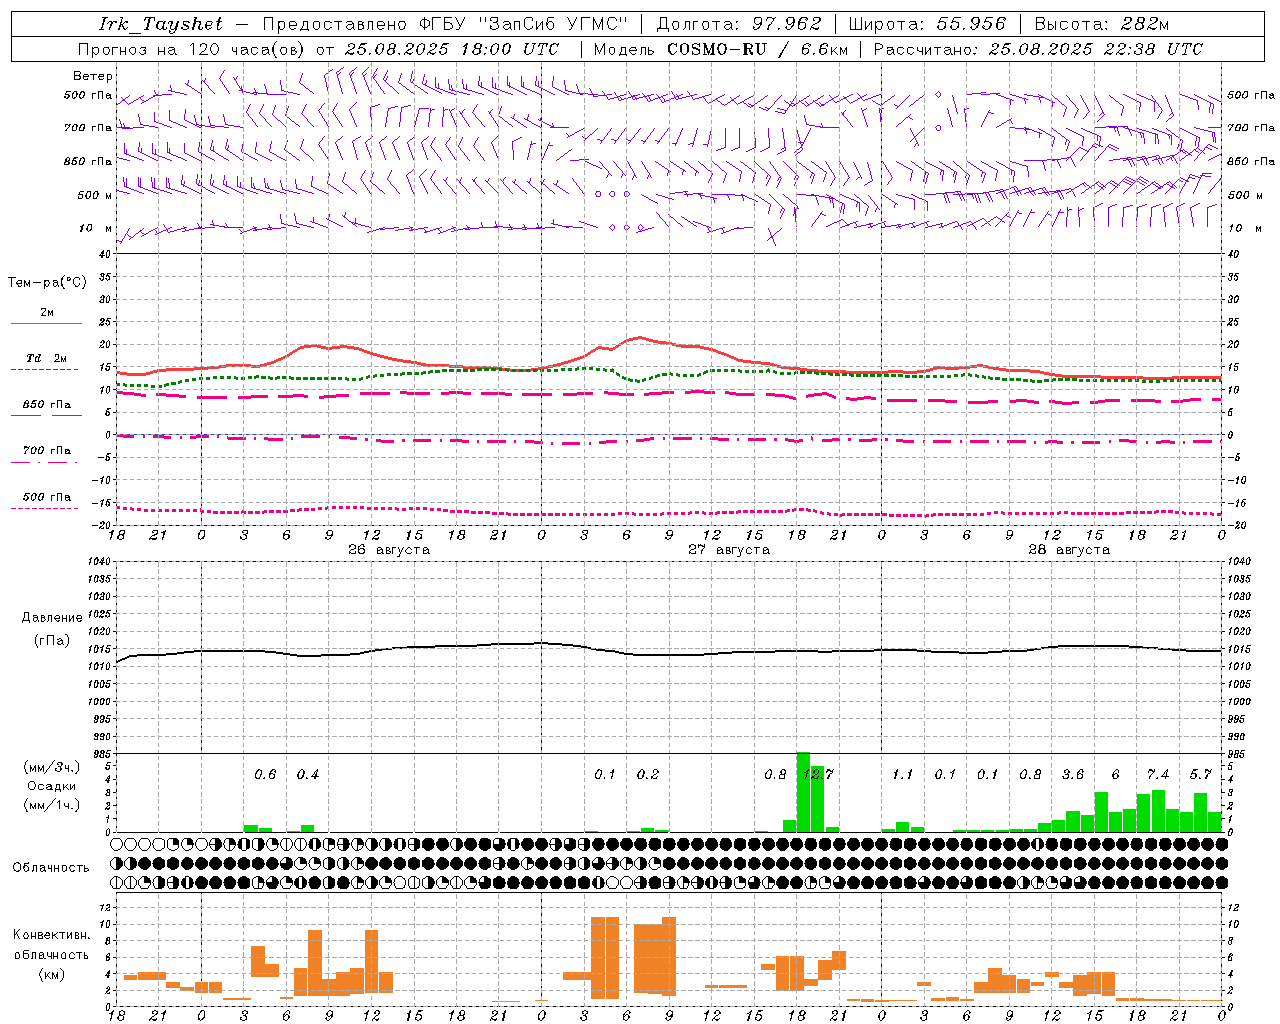1280x1024 pixels.
Task: Click the Конвективн. label
Action: coord(52,935)
